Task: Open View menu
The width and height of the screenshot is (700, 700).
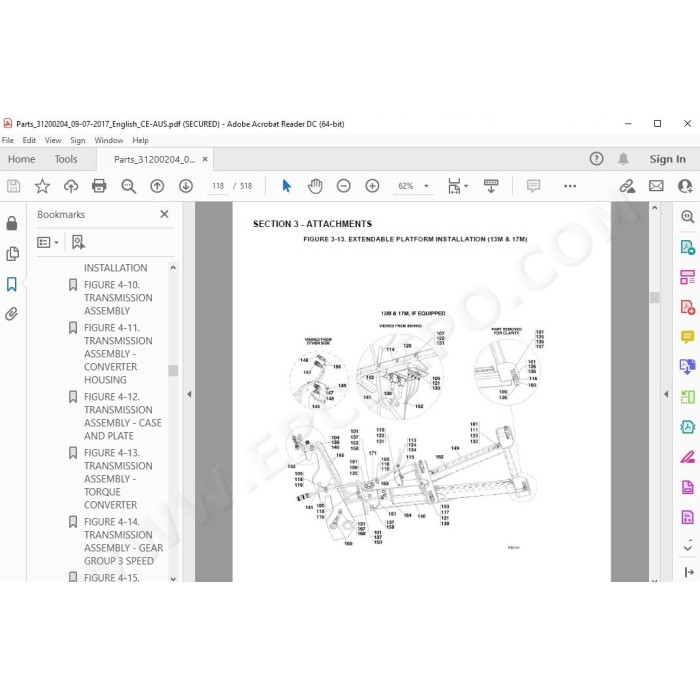Action: pos(53,140)
